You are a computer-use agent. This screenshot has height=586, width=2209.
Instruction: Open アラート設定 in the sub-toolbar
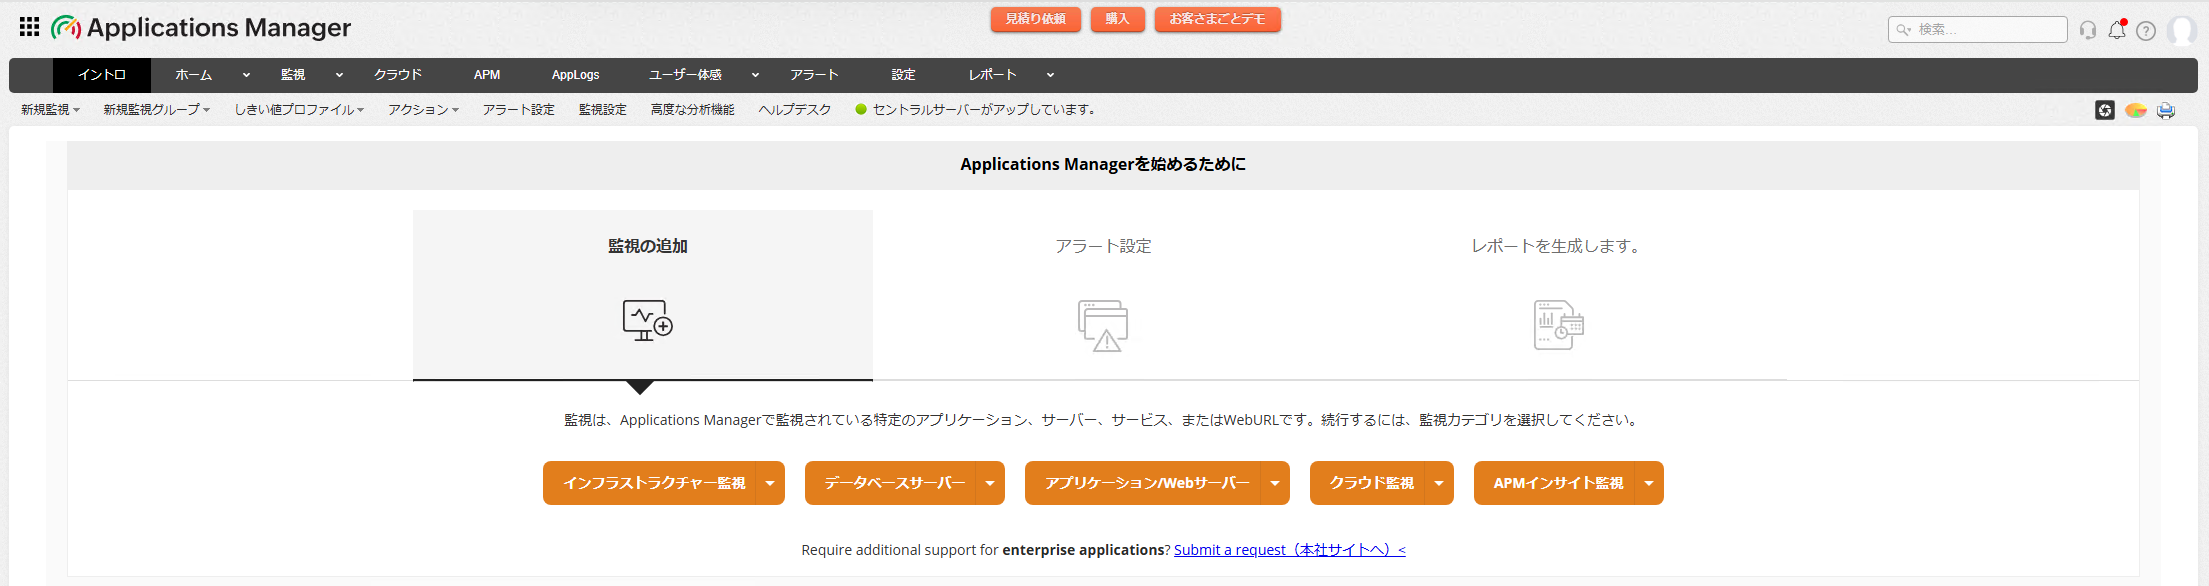[x=518, y=110]
